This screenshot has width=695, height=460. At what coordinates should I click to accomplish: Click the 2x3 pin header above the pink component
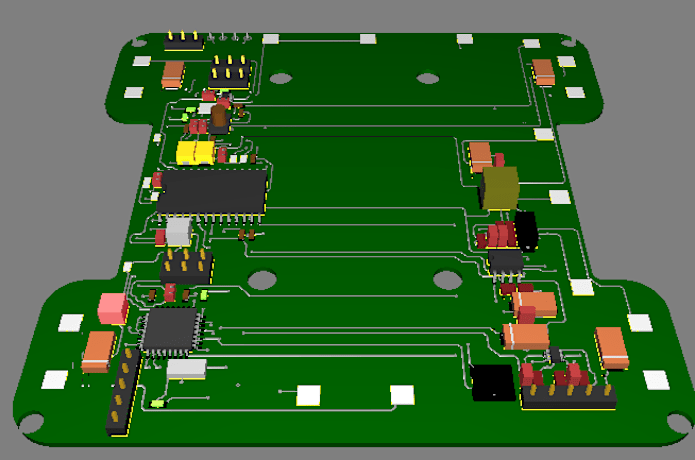(x=186, y=267)
